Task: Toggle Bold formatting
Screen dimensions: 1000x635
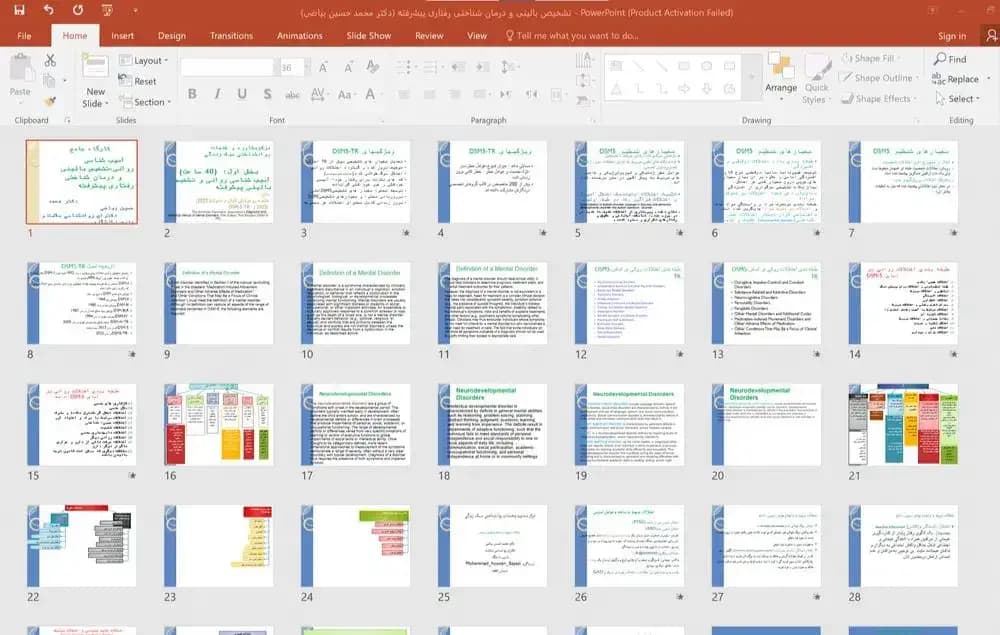Action: tap(192, 94)
